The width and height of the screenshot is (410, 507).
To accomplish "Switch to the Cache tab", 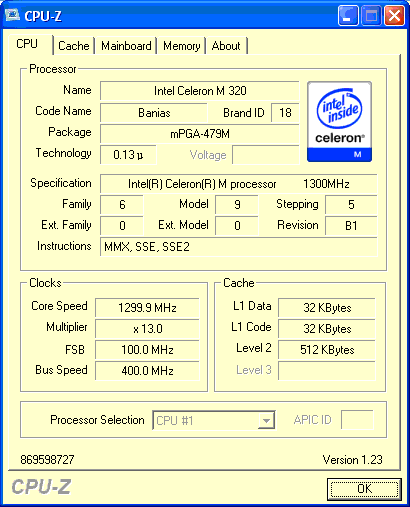I will pyautogui.click(x=74, y=46).
